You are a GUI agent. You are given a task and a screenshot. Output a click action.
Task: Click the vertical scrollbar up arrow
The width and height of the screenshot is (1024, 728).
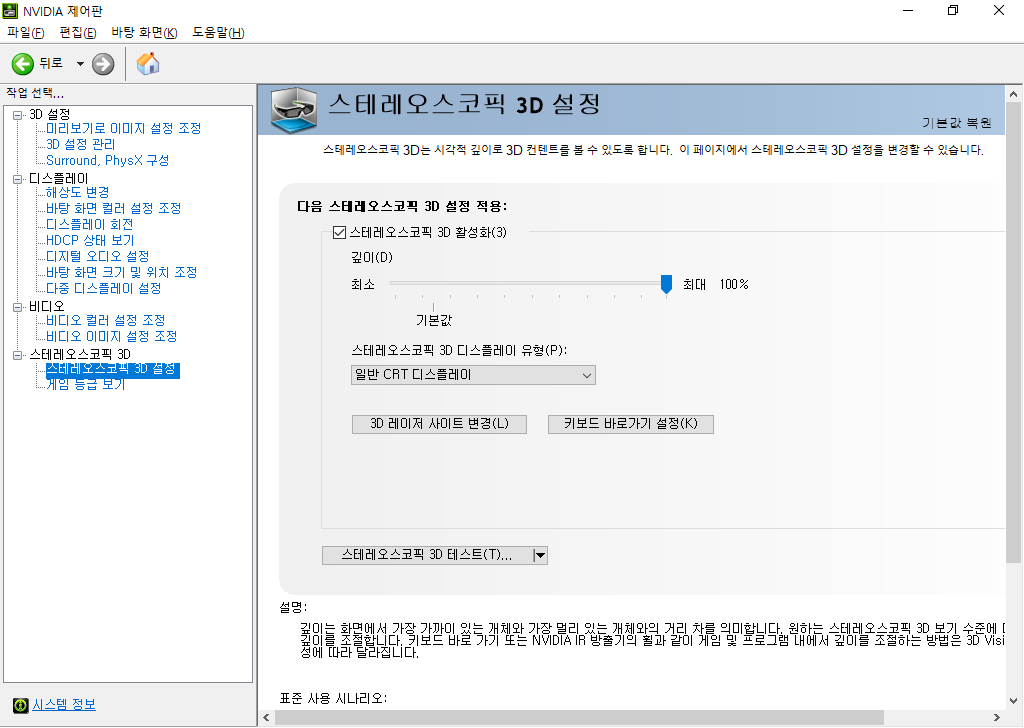point(1014,95)
